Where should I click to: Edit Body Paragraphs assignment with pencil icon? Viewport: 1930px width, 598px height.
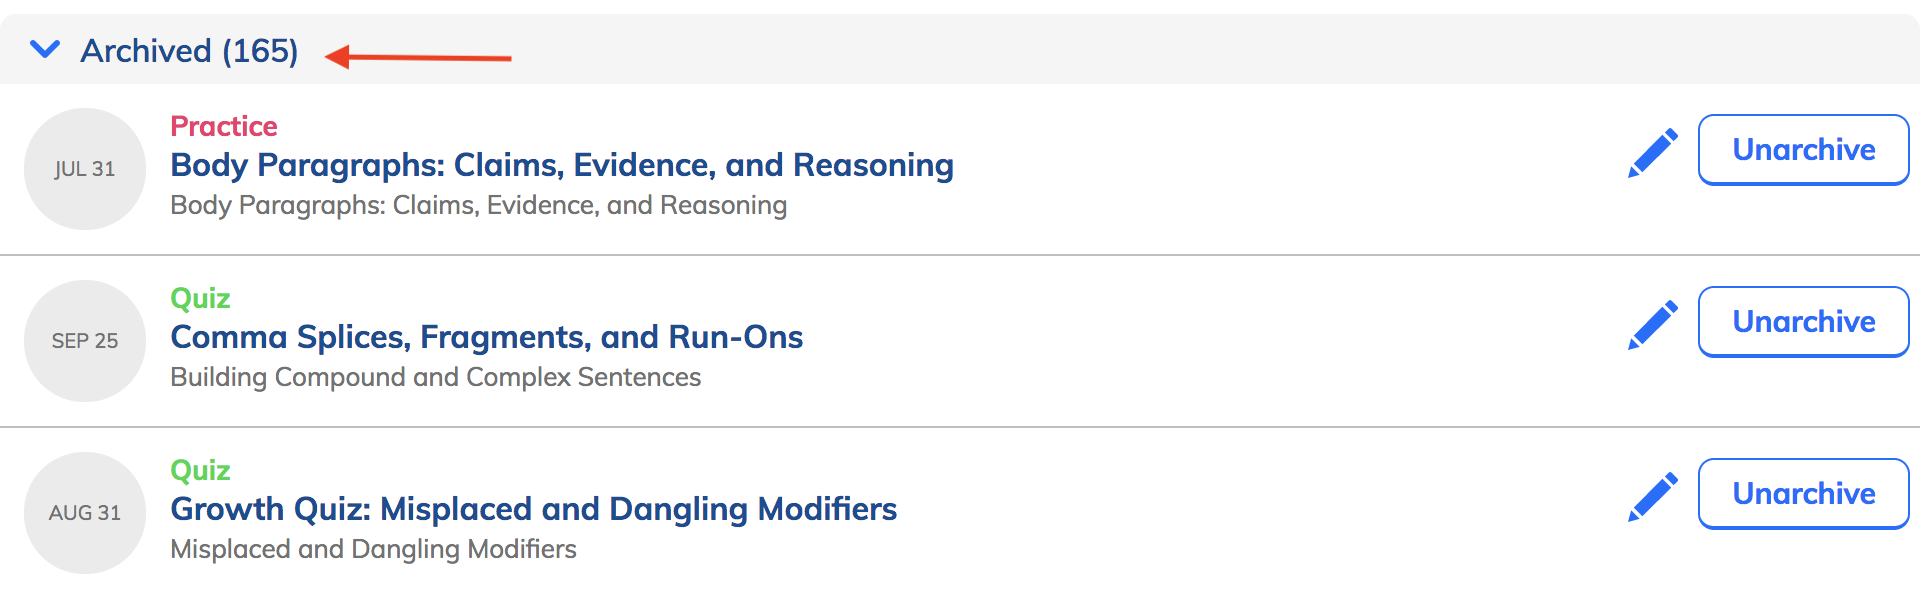coord(1652,153)
